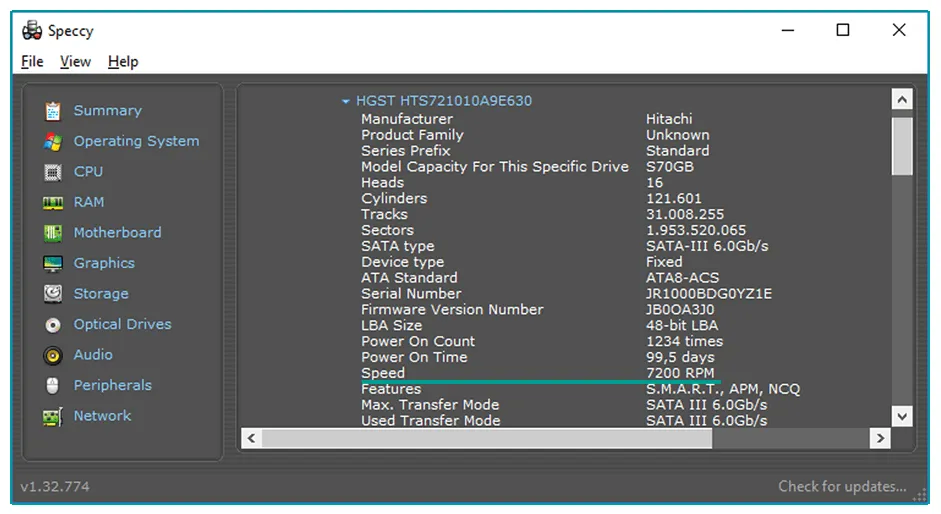Click the Motherboard icon in sidebar

point(53,233)
